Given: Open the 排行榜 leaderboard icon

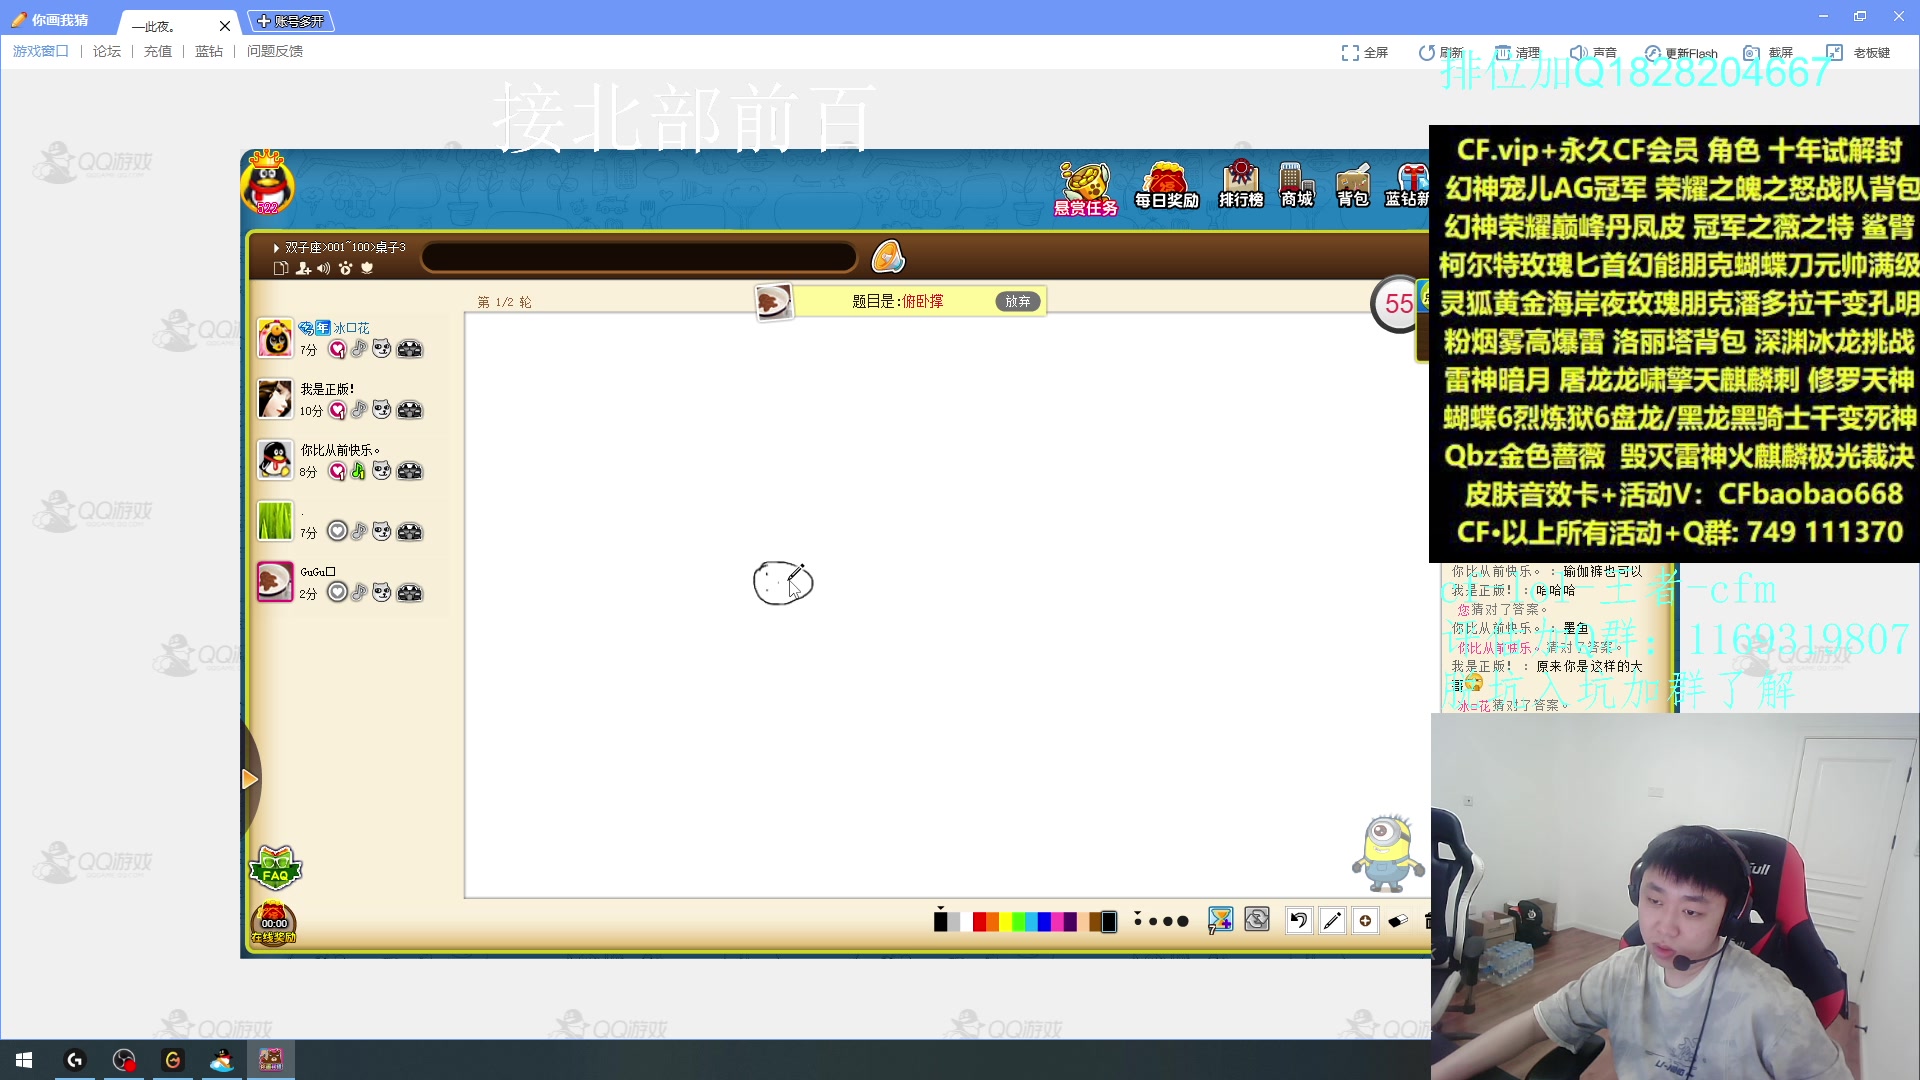Looking at the screenshot, I should (1241, 185).
